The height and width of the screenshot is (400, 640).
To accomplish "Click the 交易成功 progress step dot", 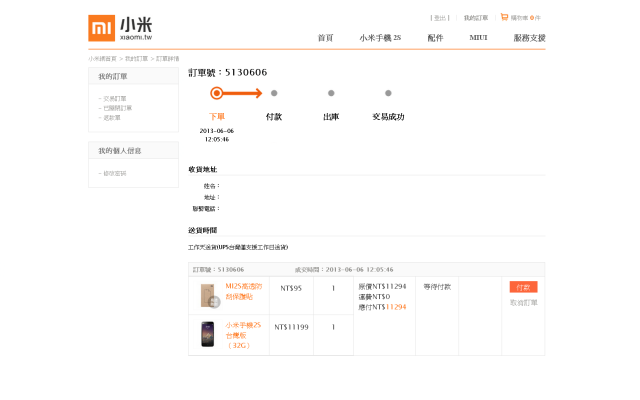I will [x=388, y=93].
